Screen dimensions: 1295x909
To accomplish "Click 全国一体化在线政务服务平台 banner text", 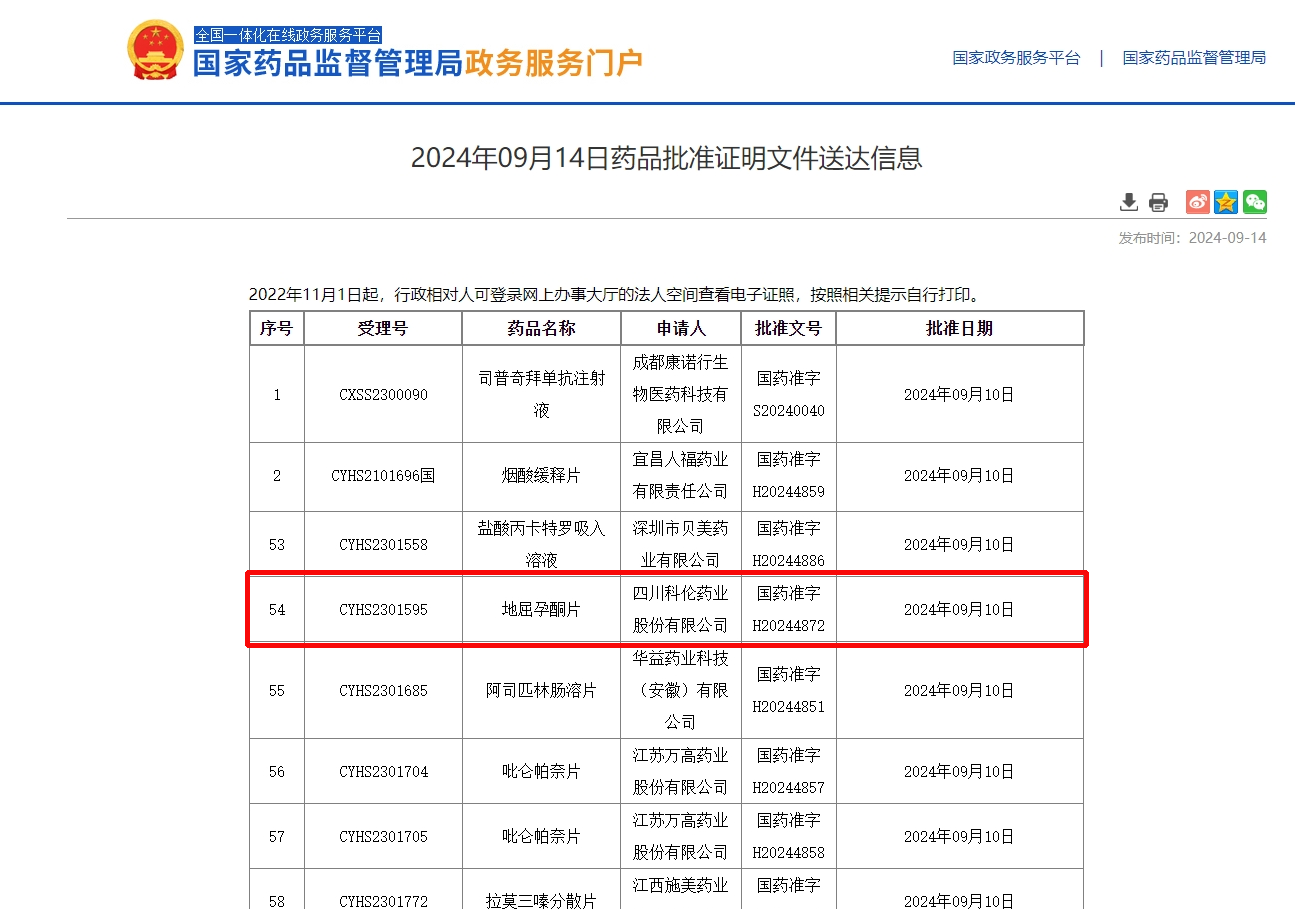I will click(288, 35).
